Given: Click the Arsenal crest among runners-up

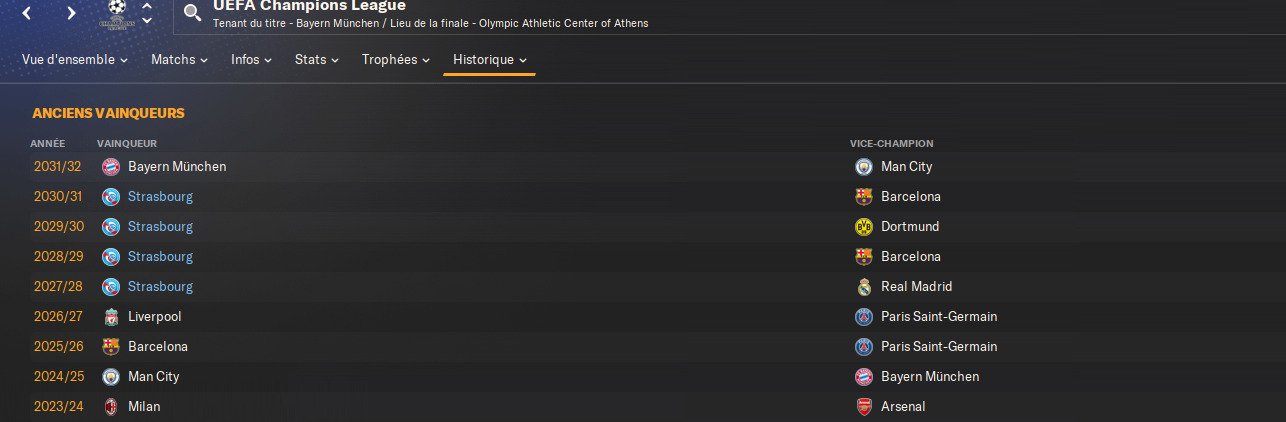Looking at the screenshot, I should [864, 407].
